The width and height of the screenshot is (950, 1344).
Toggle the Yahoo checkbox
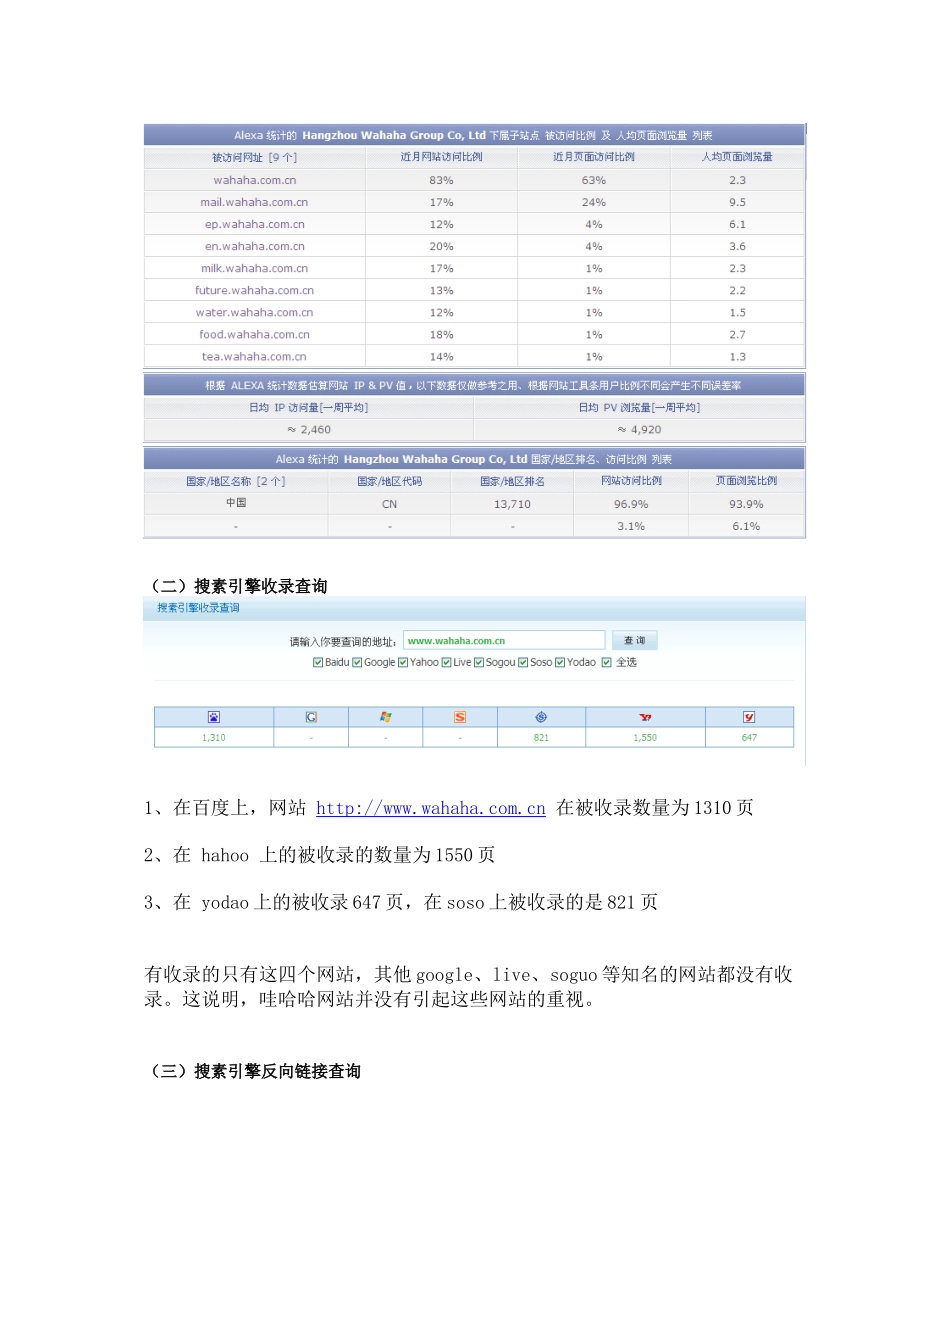coord(403,662)
